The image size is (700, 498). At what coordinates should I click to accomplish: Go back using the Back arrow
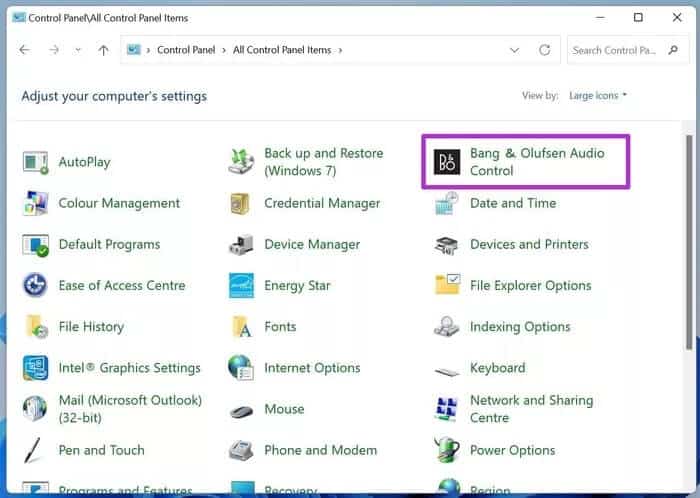coord(25,50)
